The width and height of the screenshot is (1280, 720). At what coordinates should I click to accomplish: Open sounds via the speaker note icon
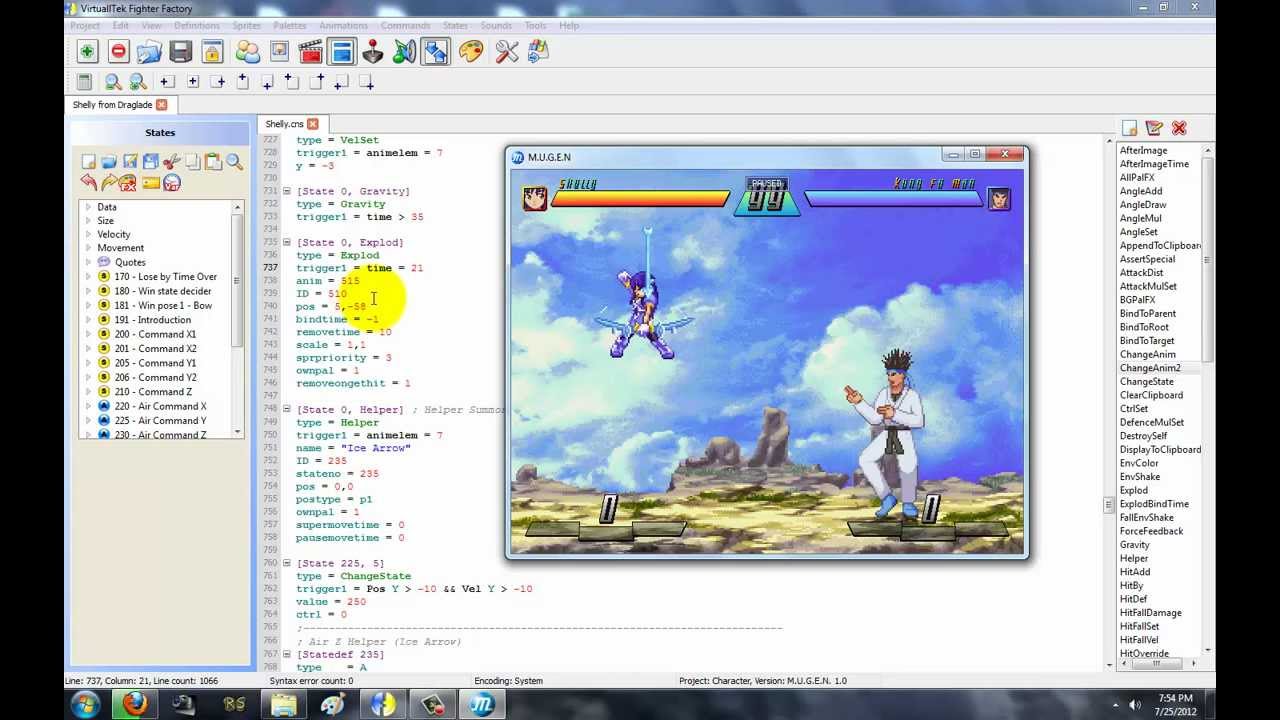click(404, 51)
